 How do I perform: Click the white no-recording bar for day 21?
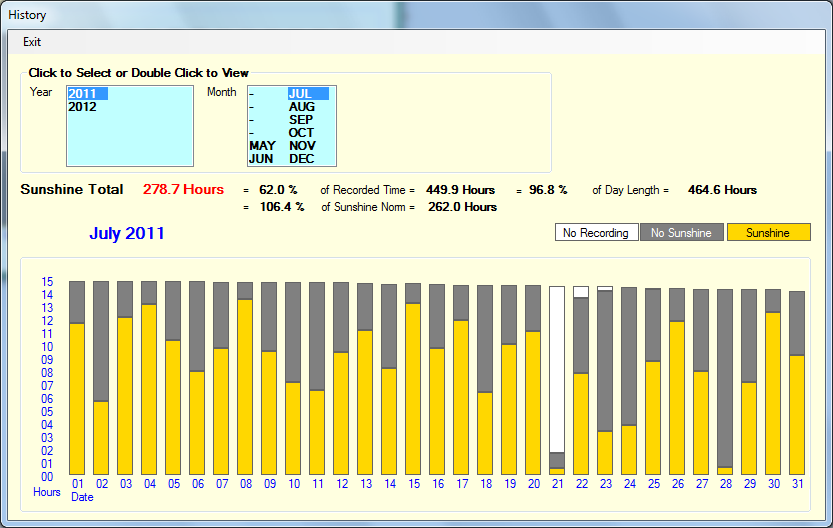(557, 368)
